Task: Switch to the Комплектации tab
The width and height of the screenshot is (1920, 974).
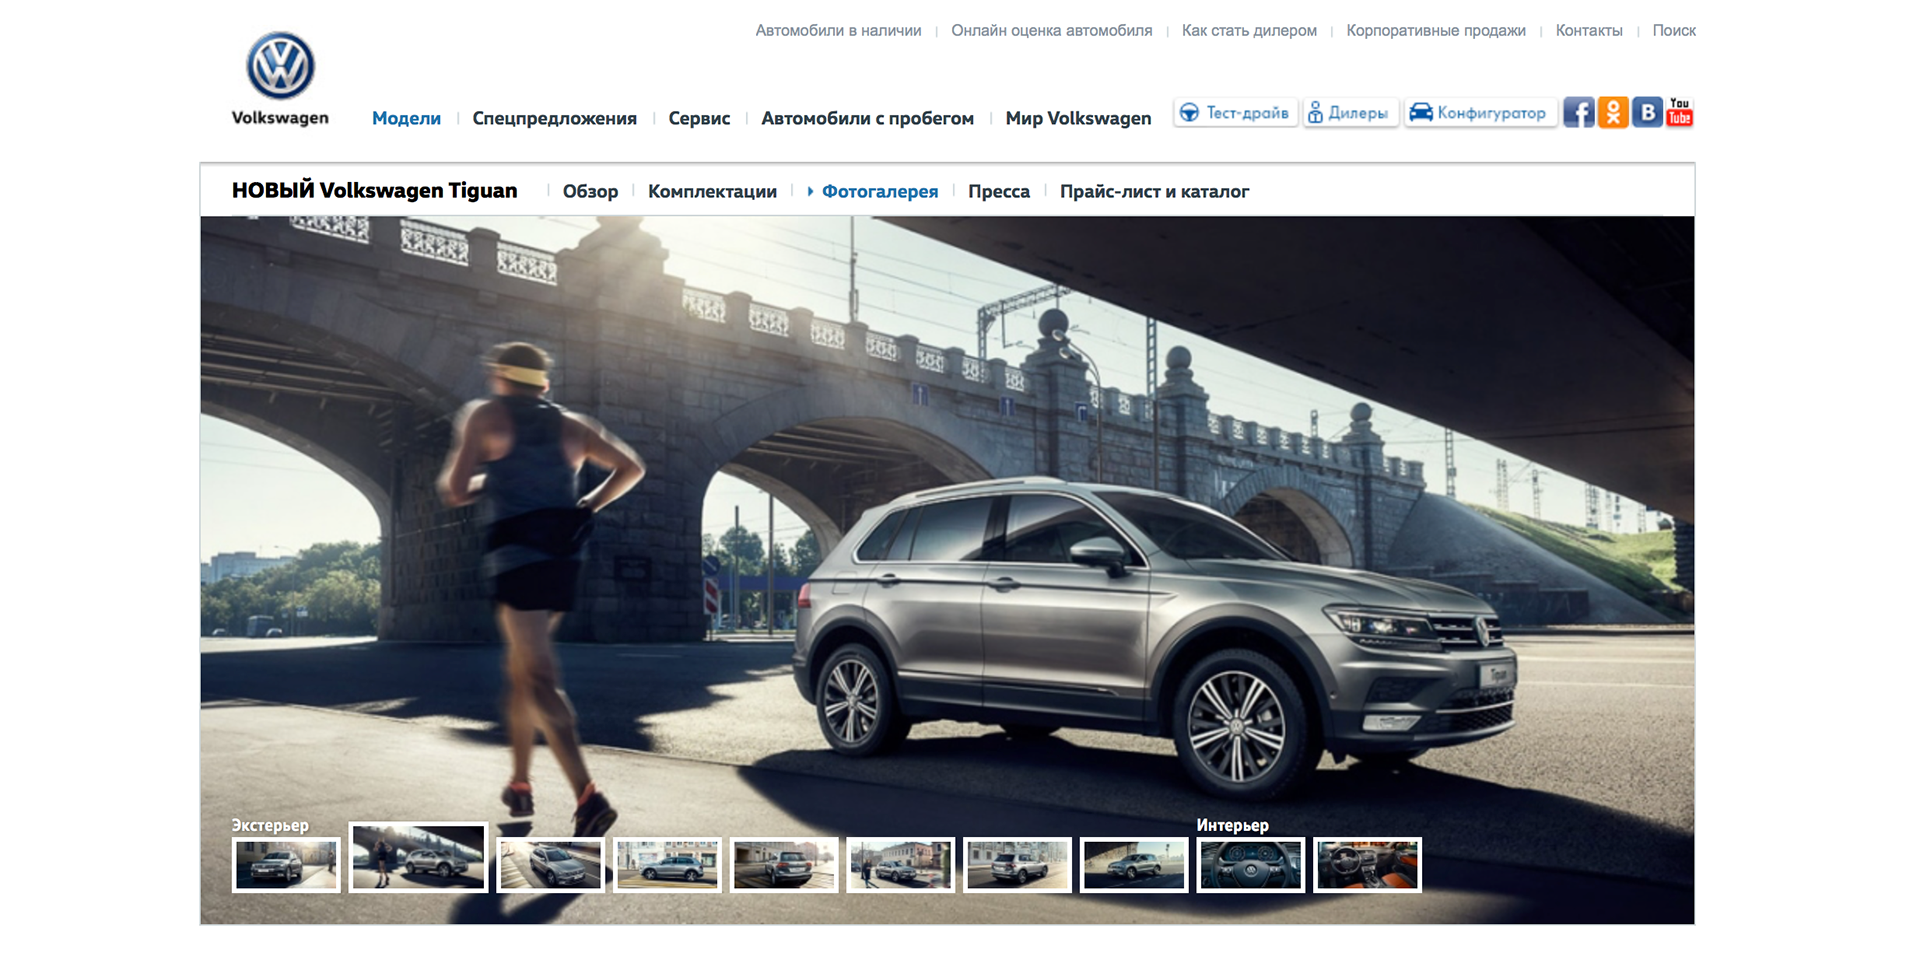Action: (712, 191)
